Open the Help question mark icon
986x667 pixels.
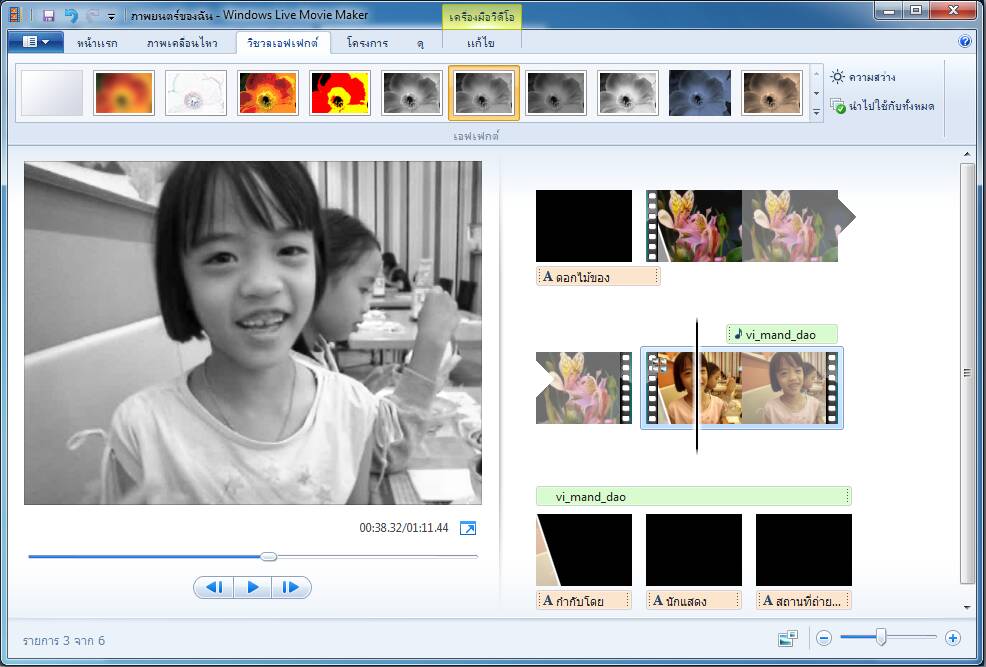(x=964, y=42)
